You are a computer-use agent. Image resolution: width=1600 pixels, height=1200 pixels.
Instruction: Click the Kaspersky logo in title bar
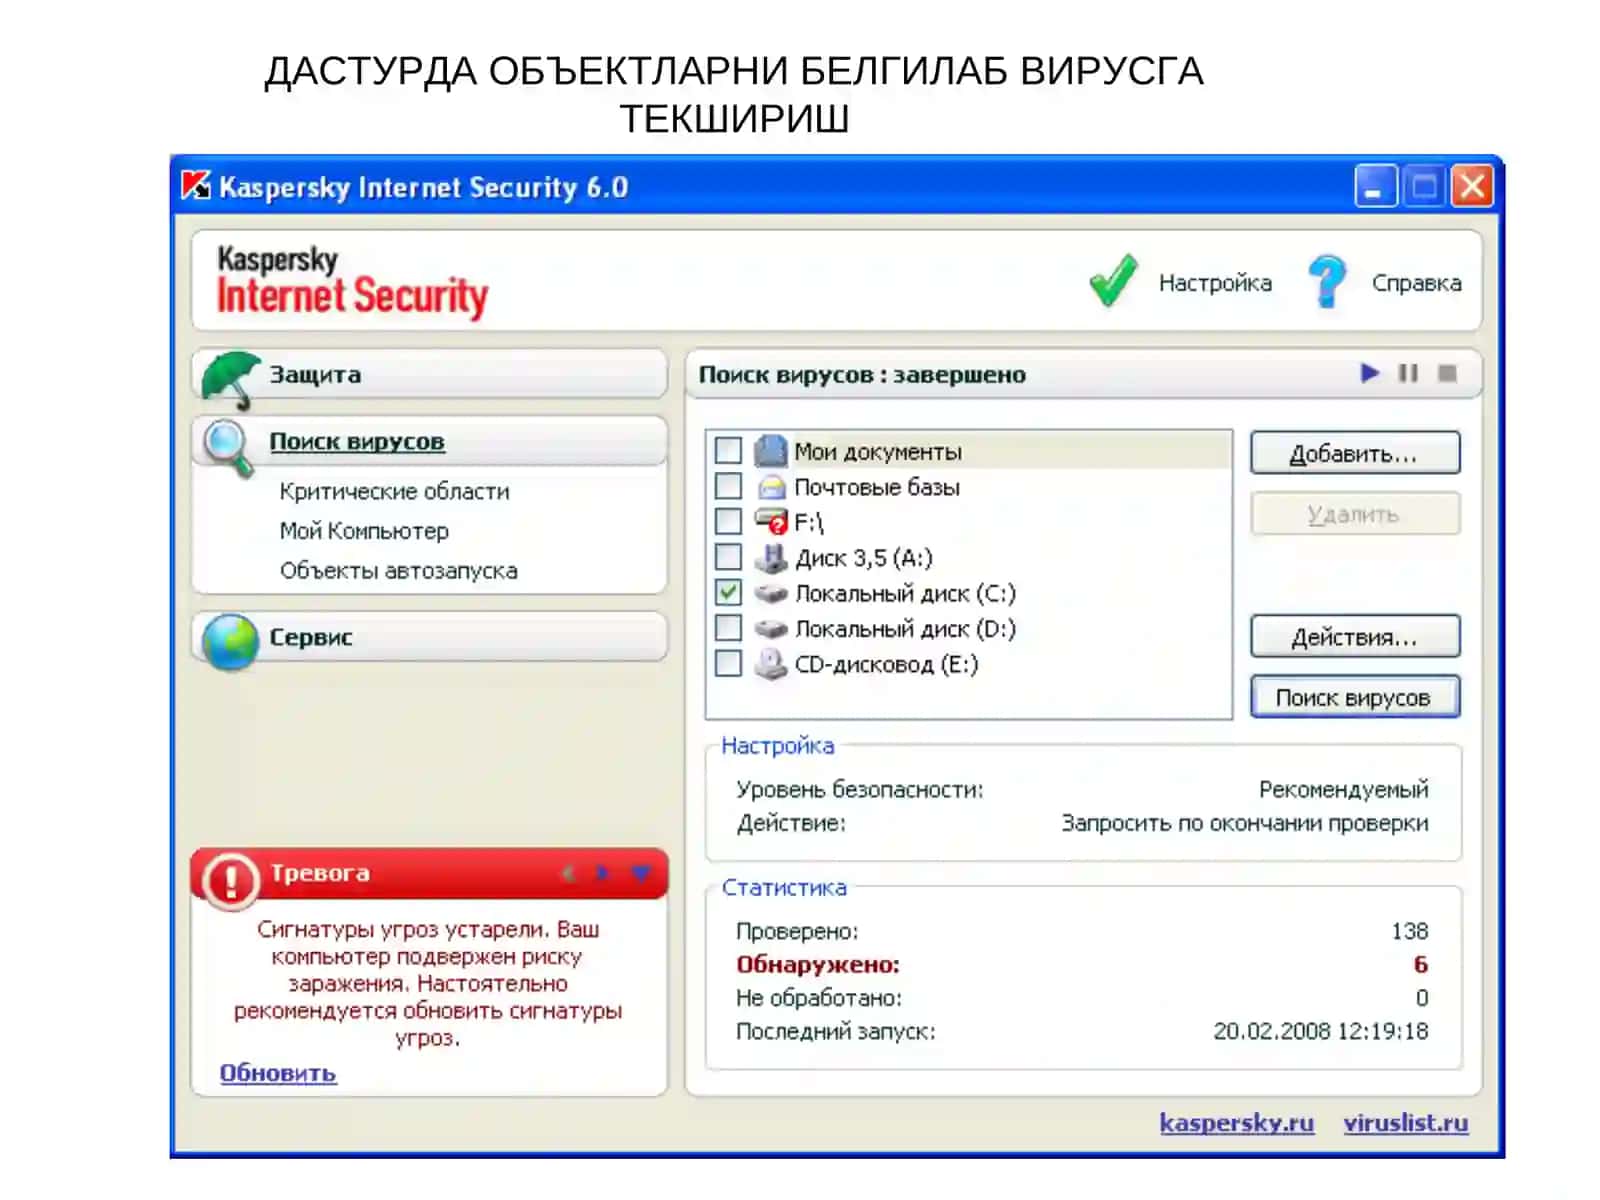pyautogui.click(x=196, y=186)
